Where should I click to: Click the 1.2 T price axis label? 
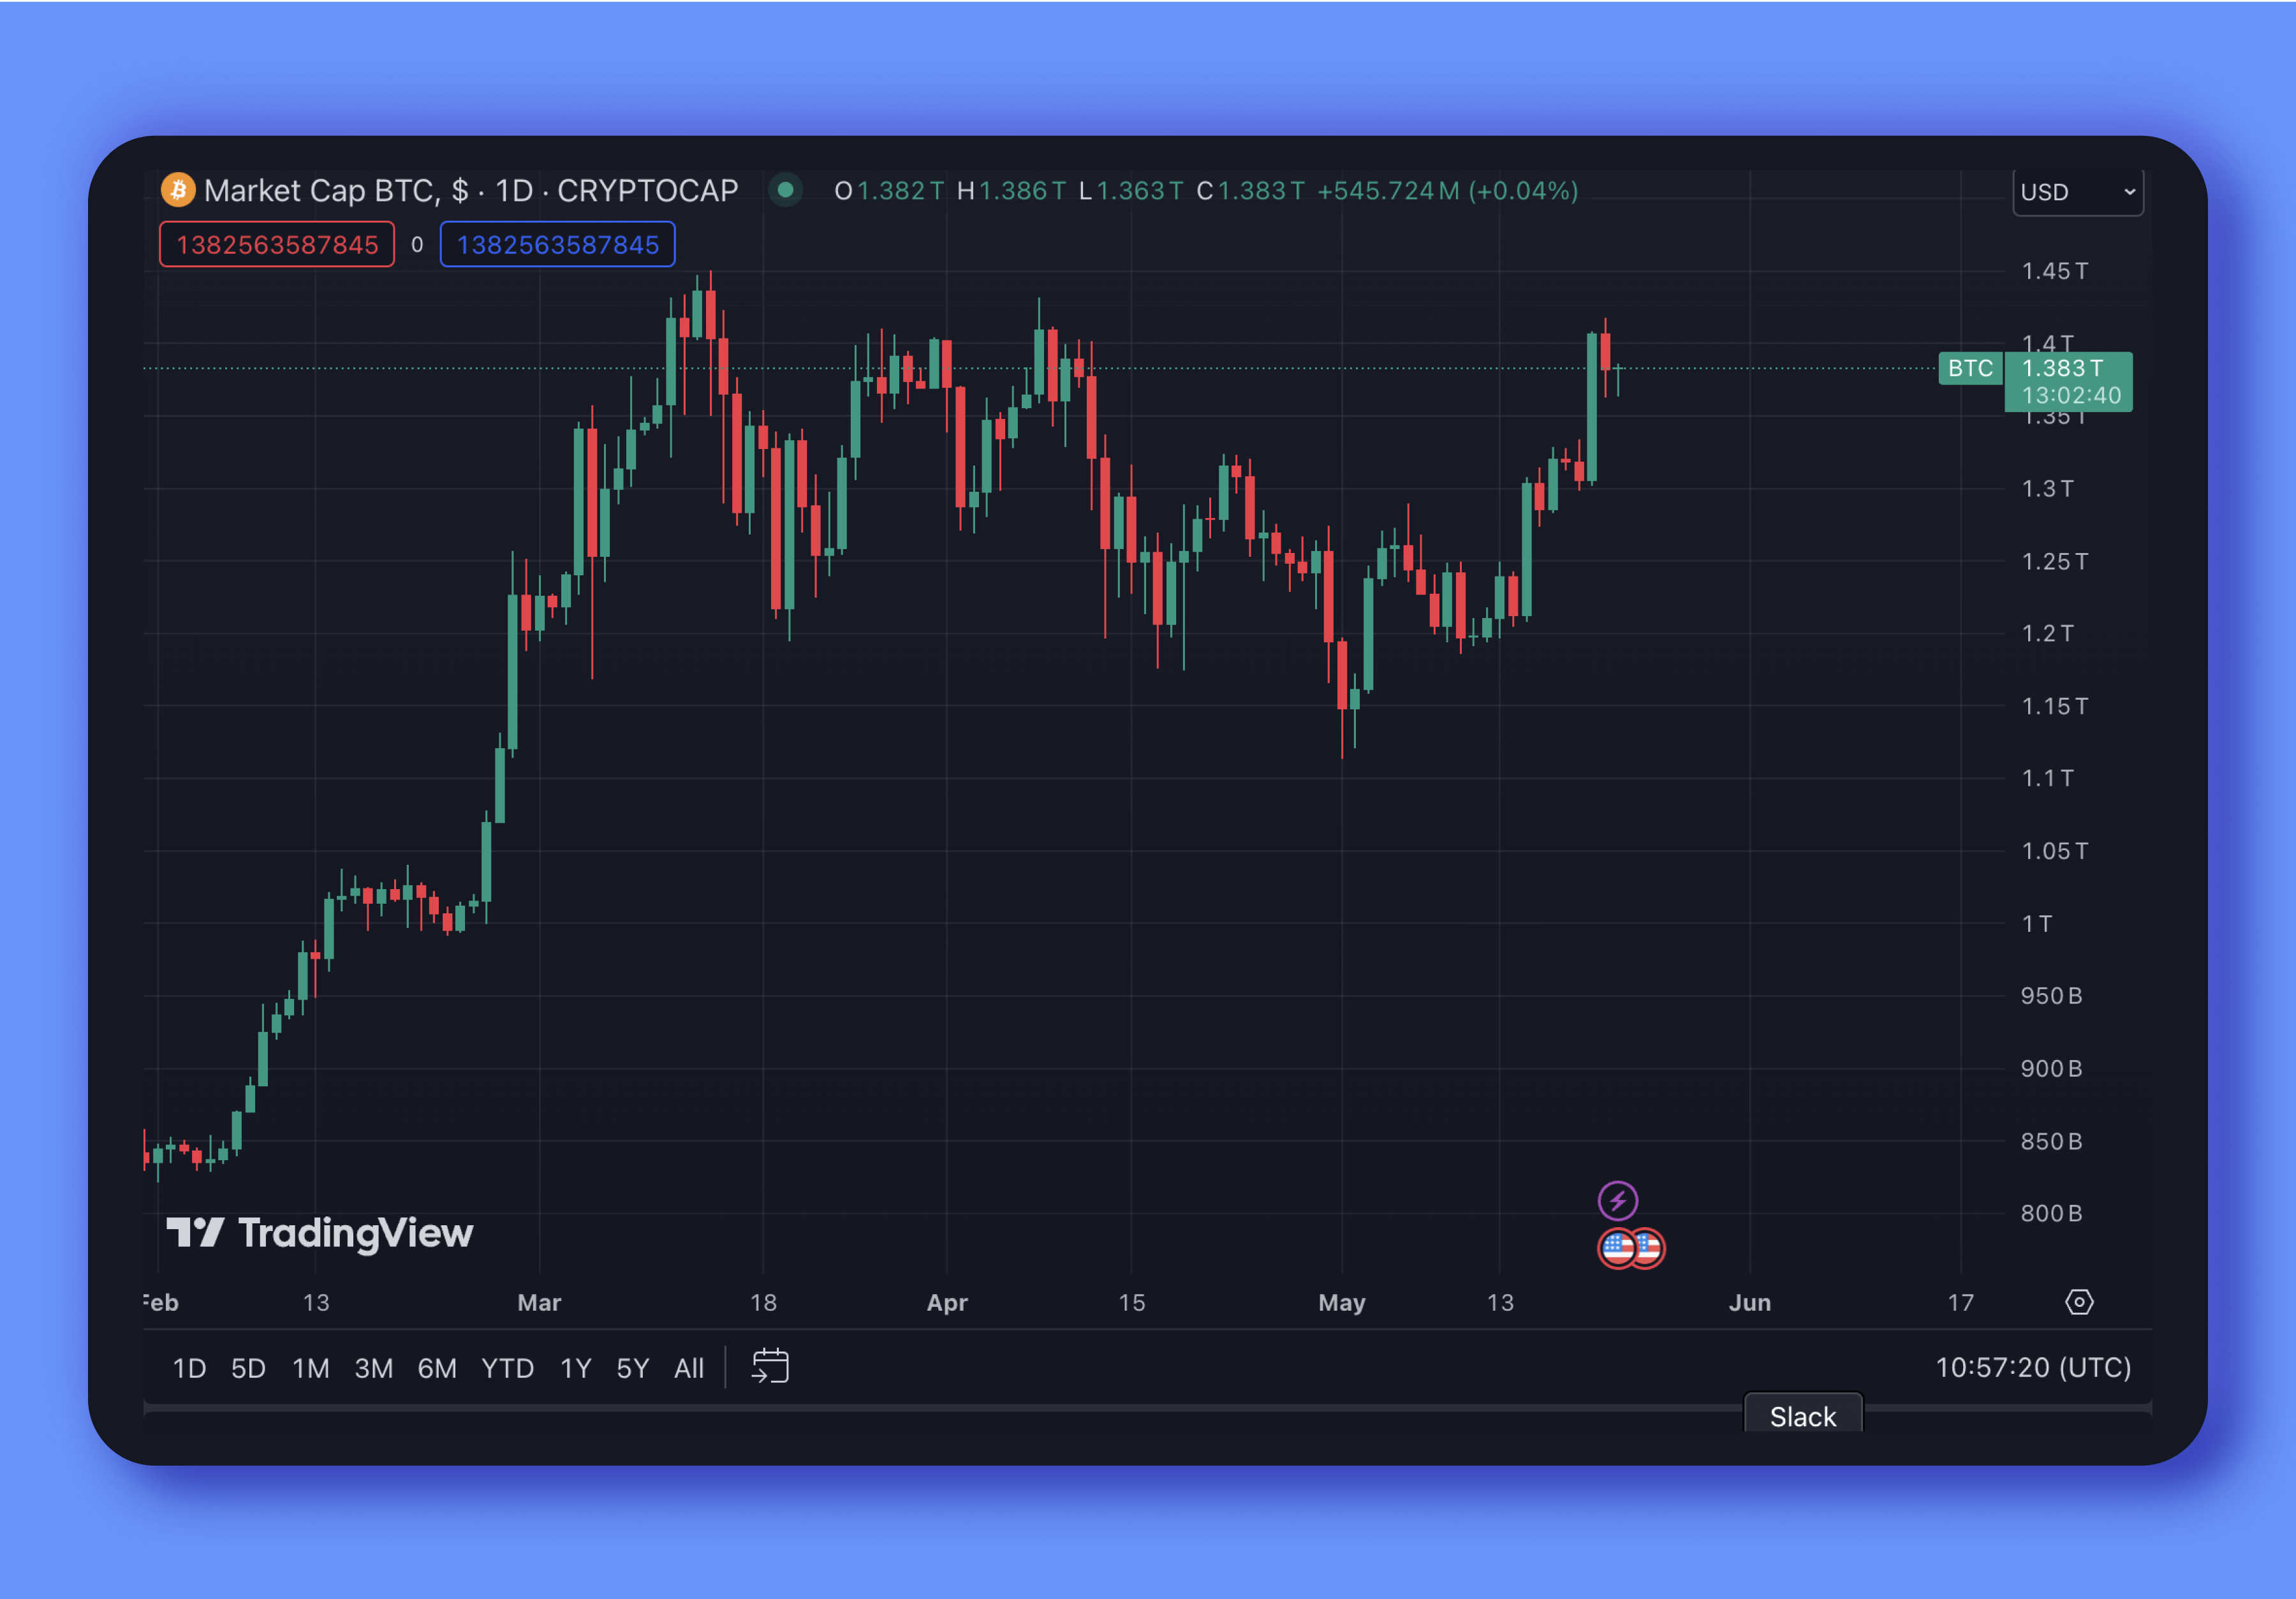[2047, 633]
